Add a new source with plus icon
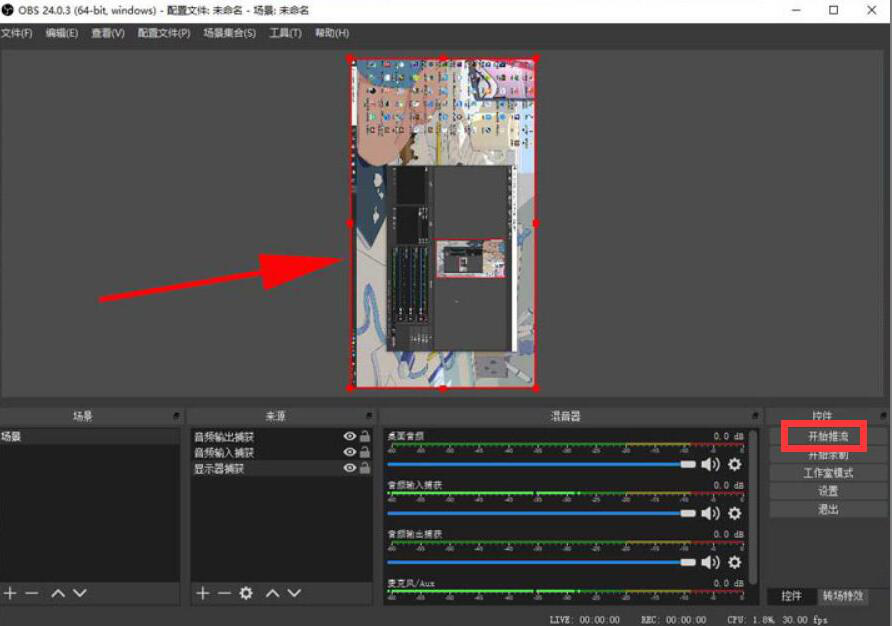Image resolution: width=892 pixels, height=626 pixels. point(203,593)
